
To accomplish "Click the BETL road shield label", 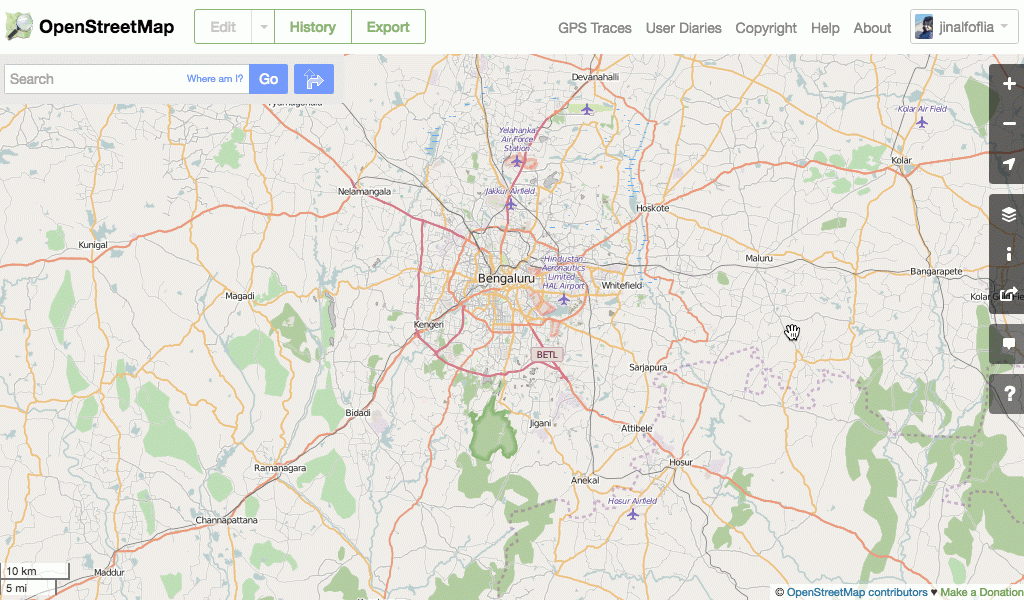I will point(547,355).
